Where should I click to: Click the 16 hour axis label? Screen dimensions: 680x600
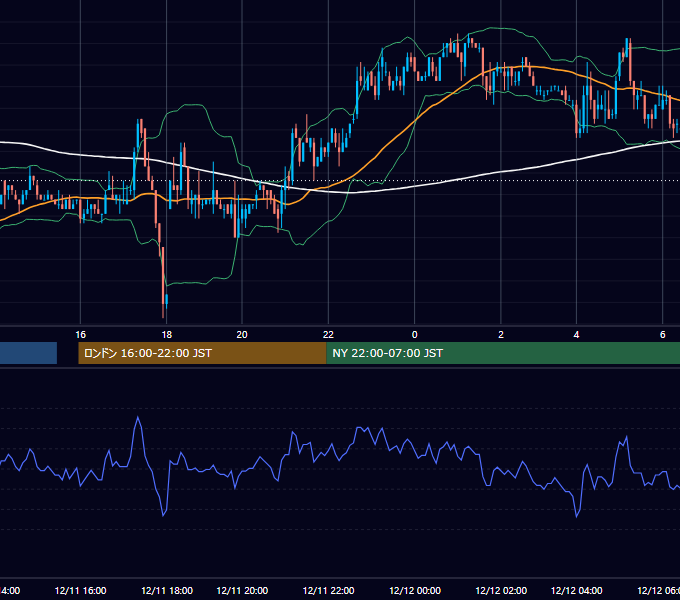tap(81, 335)
